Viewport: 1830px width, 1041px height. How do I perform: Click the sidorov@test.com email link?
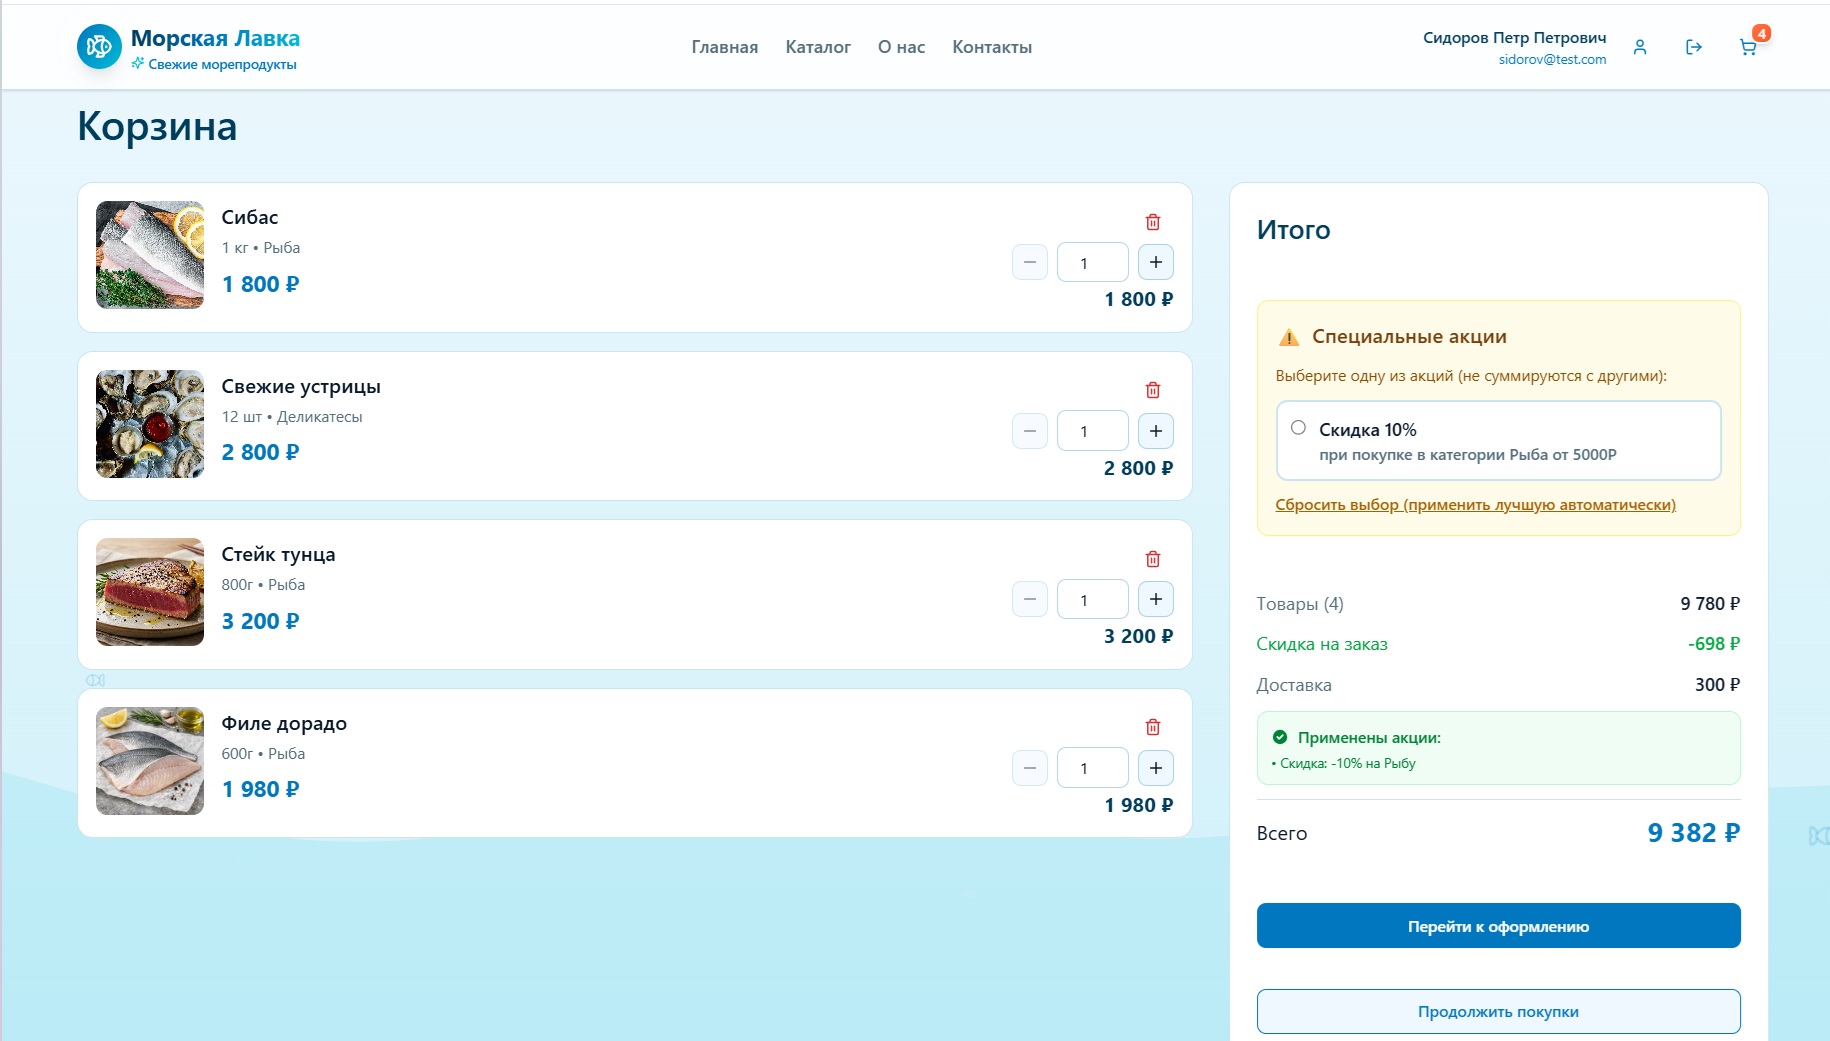[1552, 60]
